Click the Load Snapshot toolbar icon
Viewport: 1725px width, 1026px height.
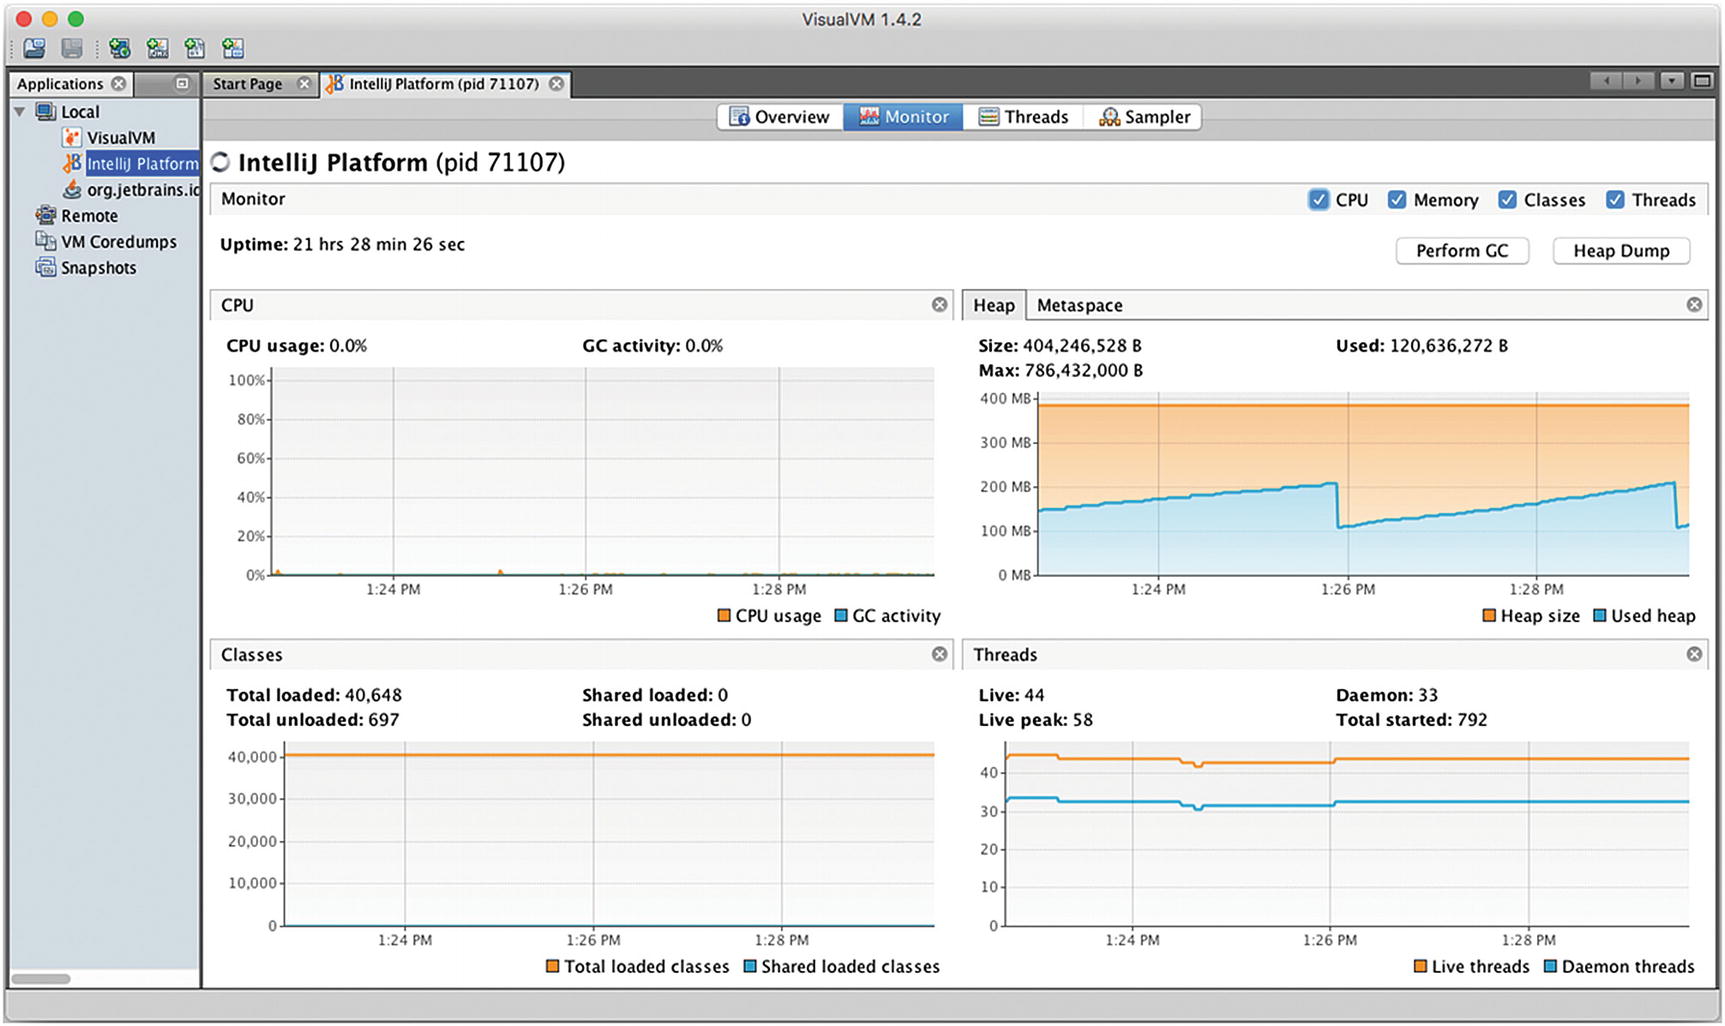point(35,48)
